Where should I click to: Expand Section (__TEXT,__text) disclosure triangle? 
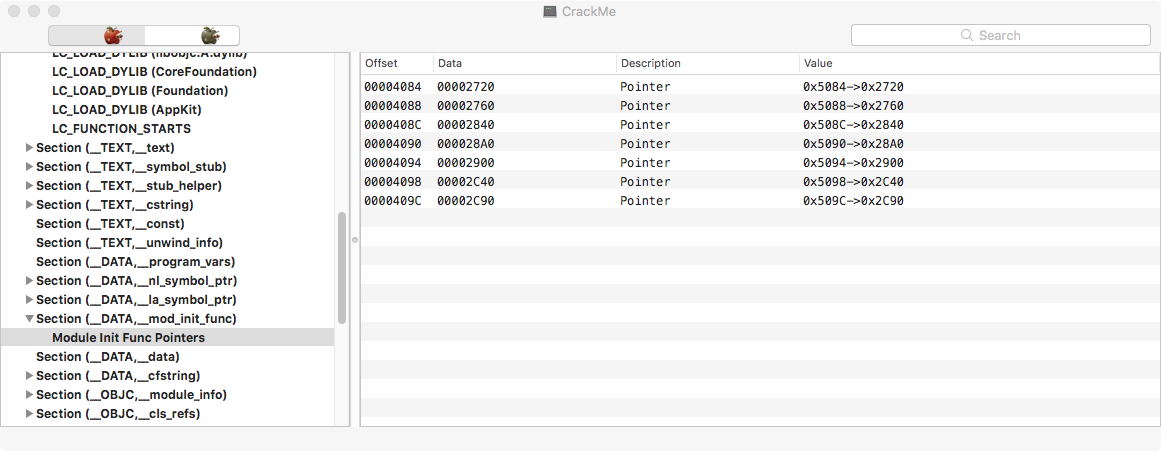coord(29,148)
